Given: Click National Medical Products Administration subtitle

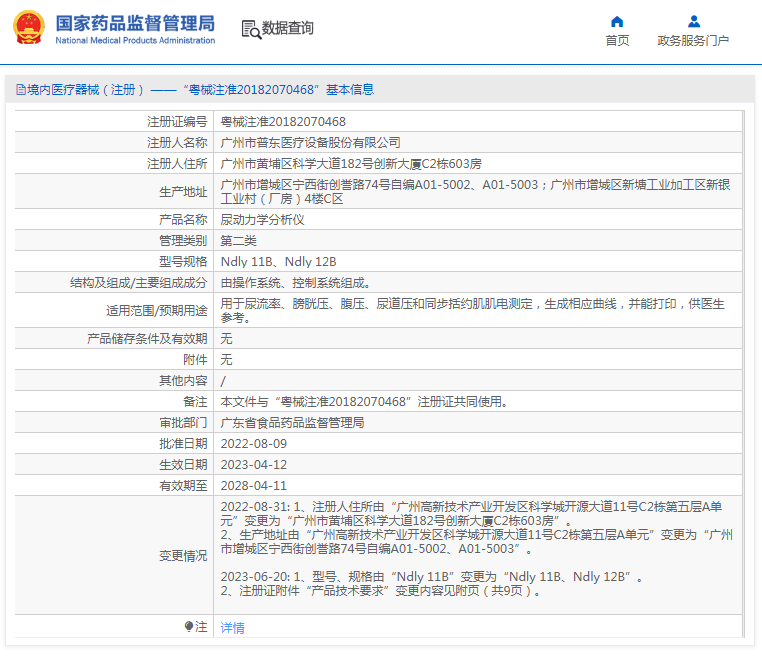Looking at the screenshot, I should [135, 40].
